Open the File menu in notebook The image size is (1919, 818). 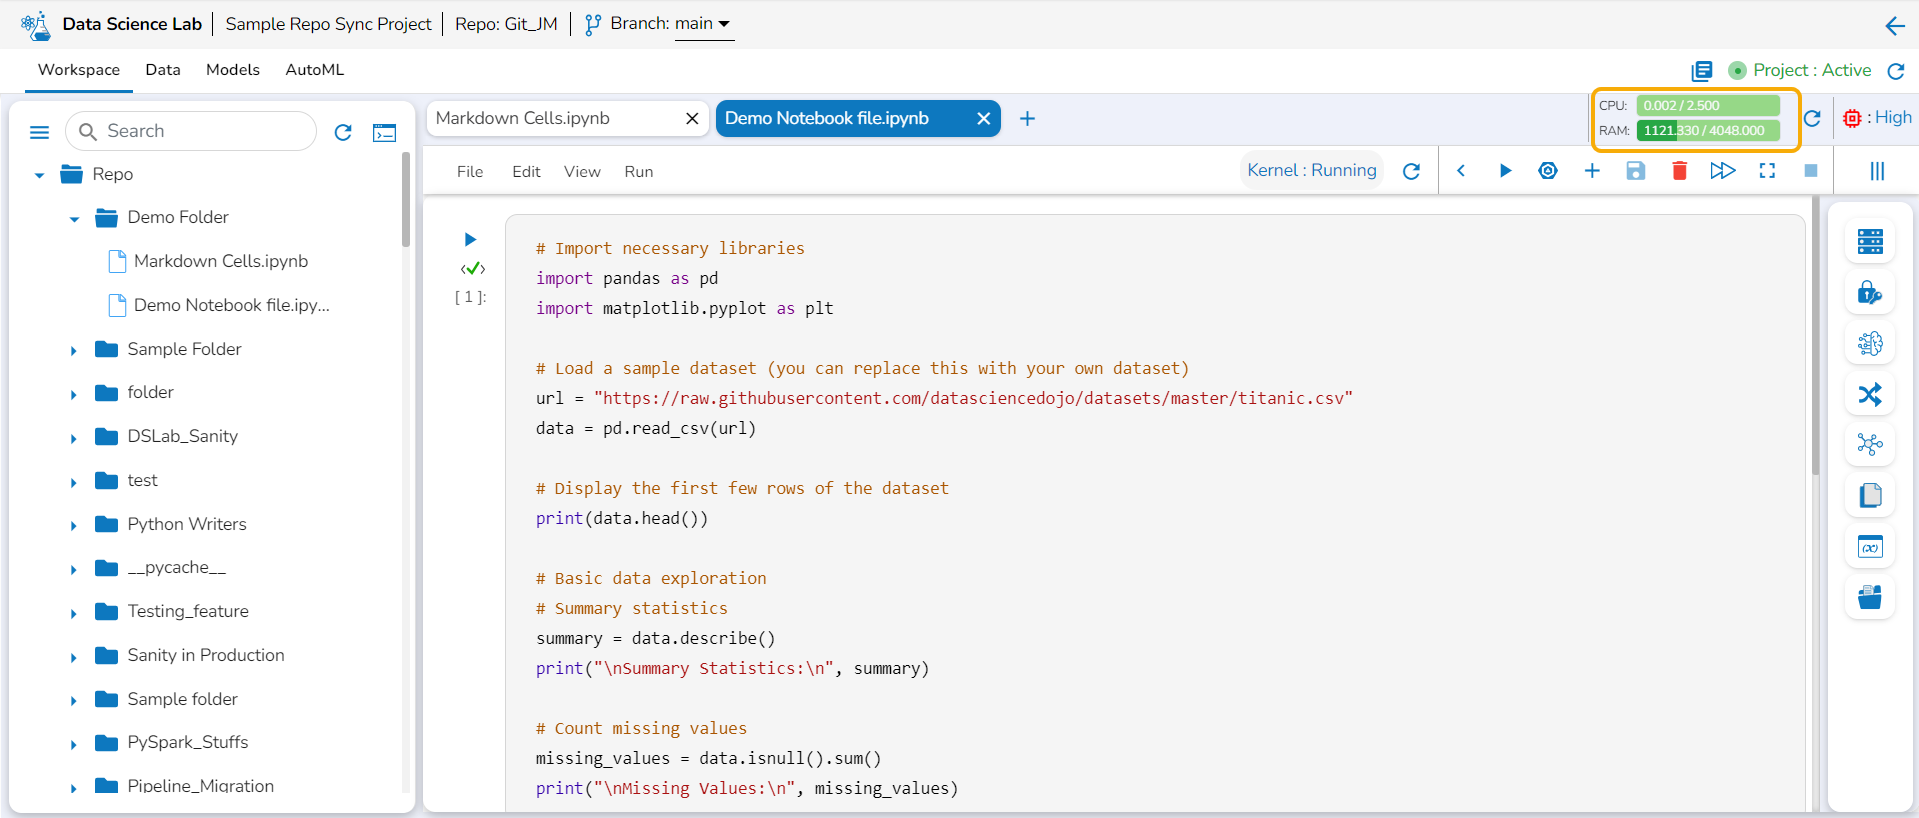(469, 172)
